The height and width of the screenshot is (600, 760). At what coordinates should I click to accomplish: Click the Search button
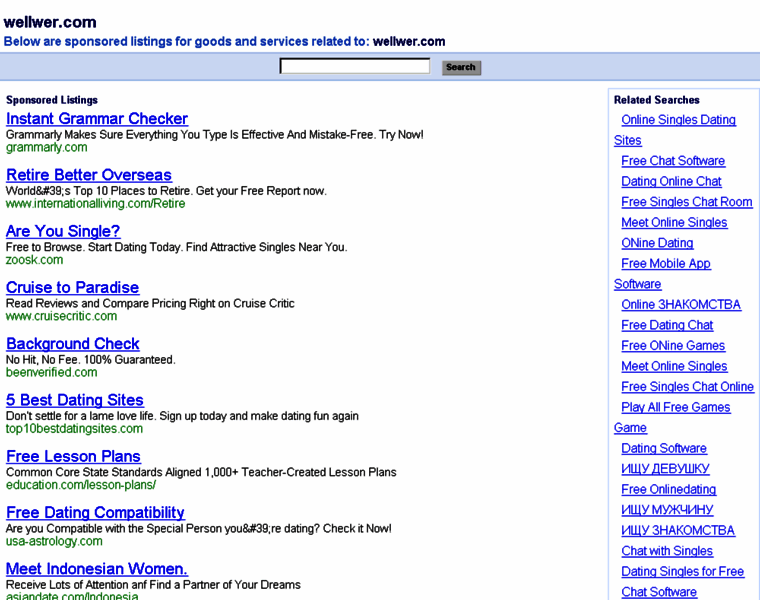coord(461,67)
